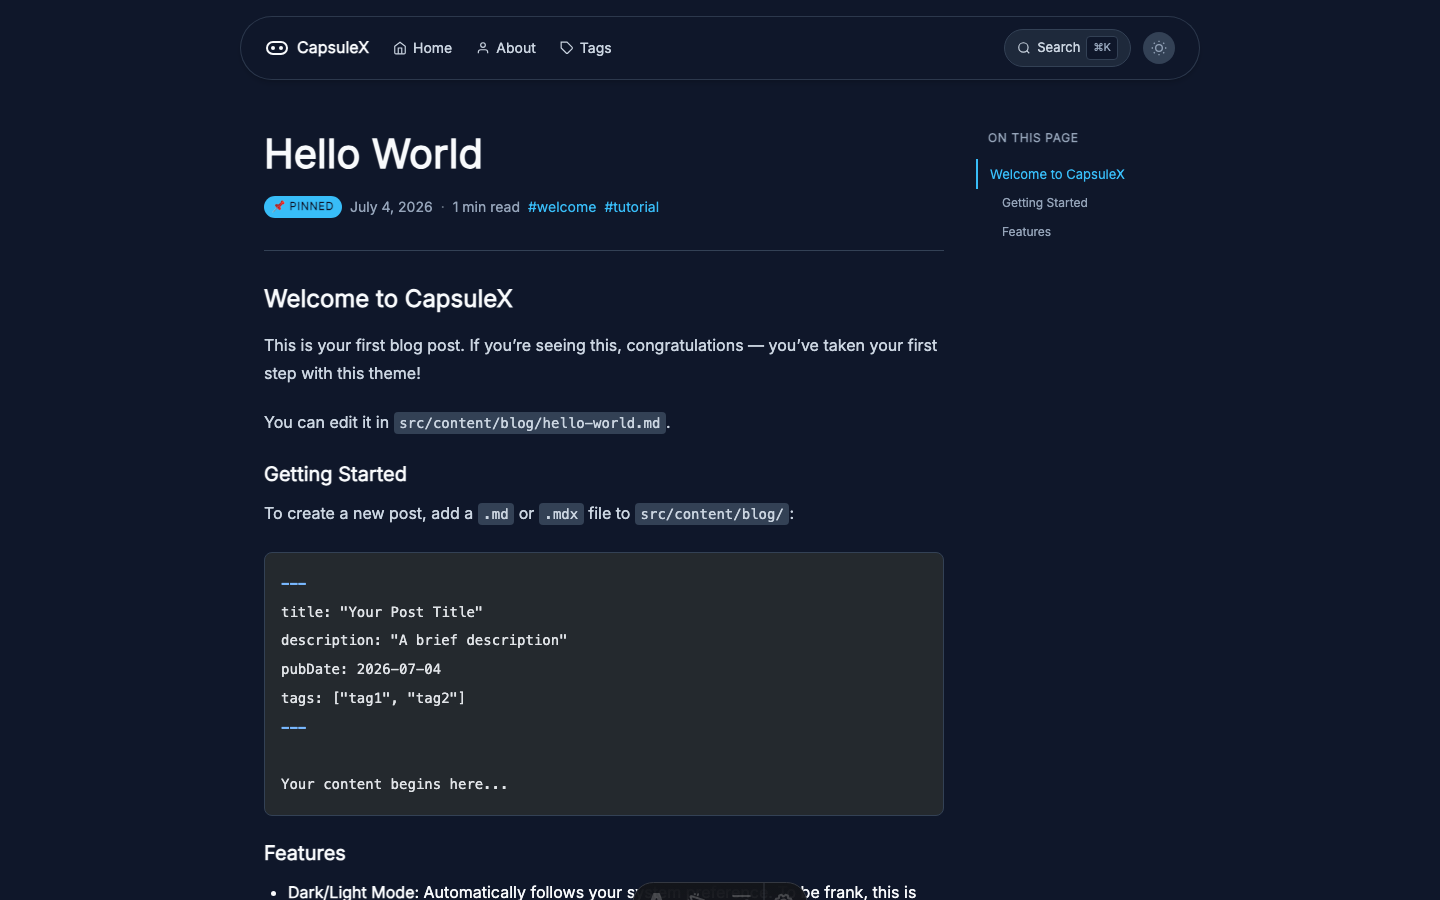
Task: Jump to Getting Started in table of contents
Action: pos(1045,203)
